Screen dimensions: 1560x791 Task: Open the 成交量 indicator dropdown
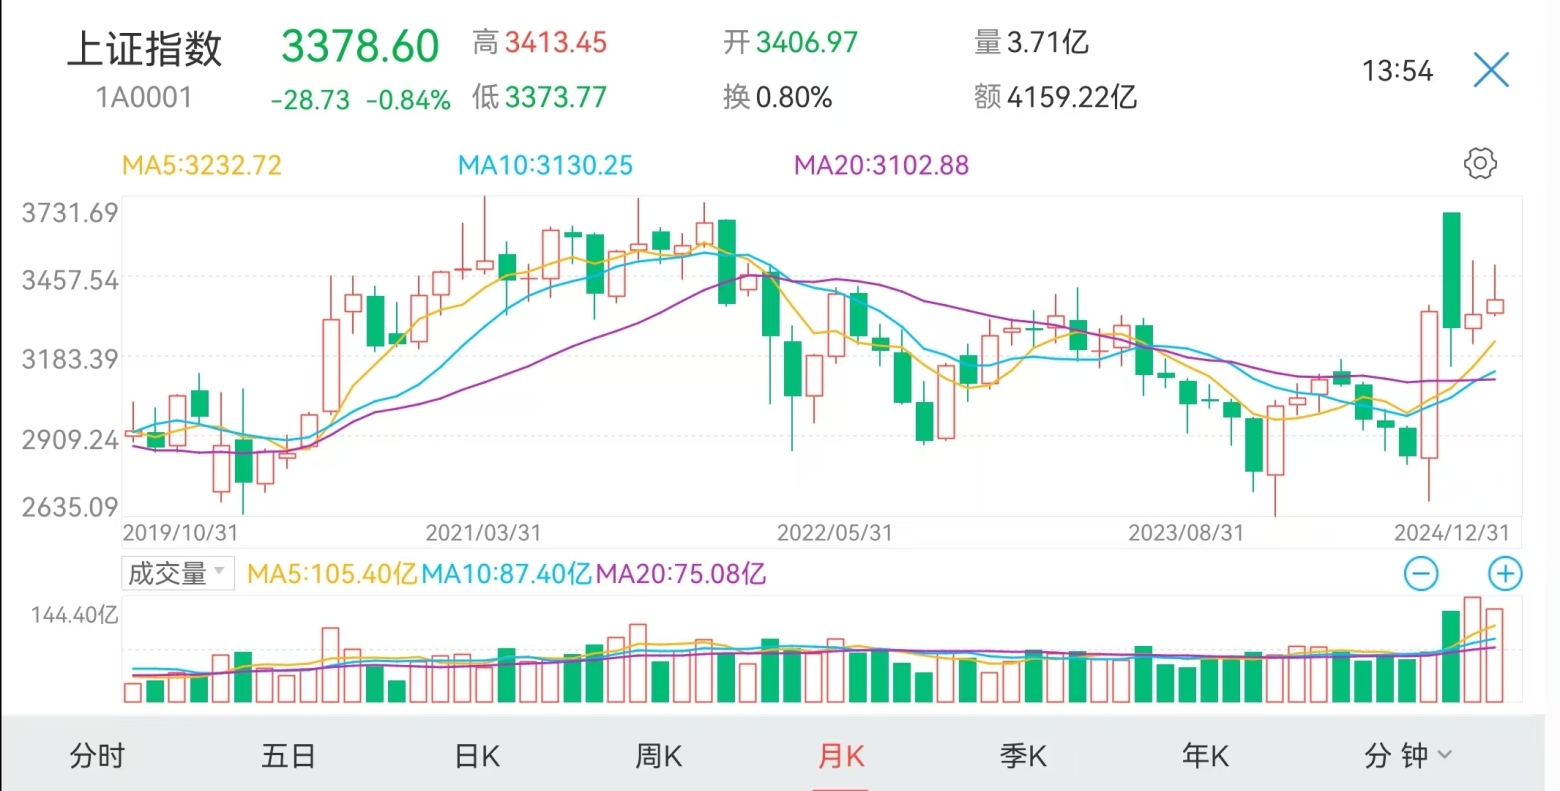(178, 573)
